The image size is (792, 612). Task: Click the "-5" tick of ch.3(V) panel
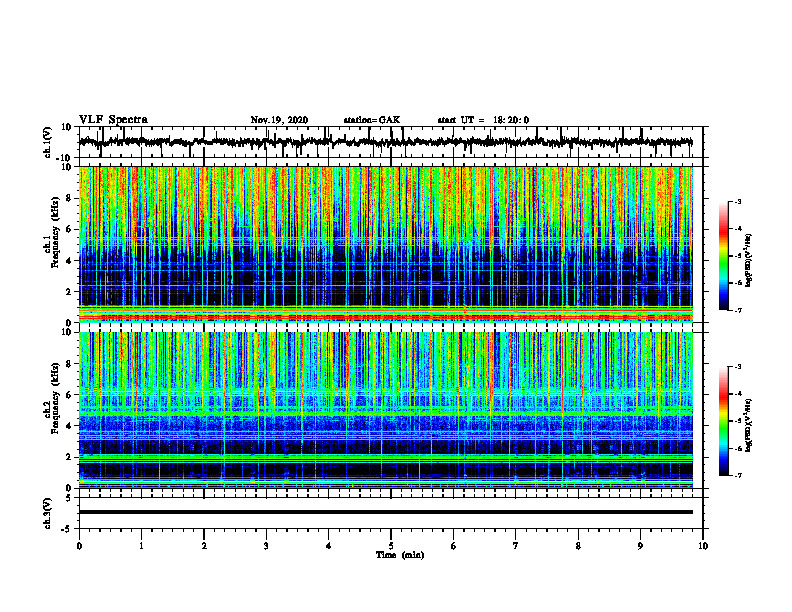[68, 529]
